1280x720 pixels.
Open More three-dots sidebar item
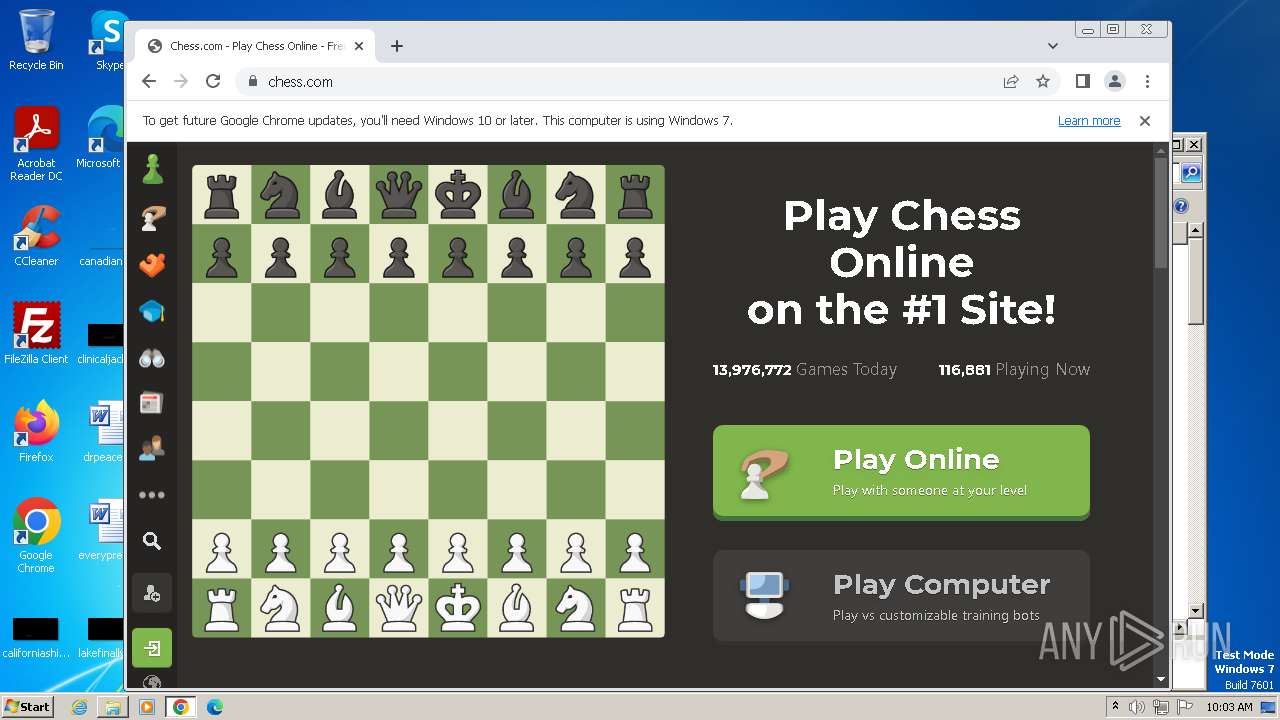[x=152, y=495]
